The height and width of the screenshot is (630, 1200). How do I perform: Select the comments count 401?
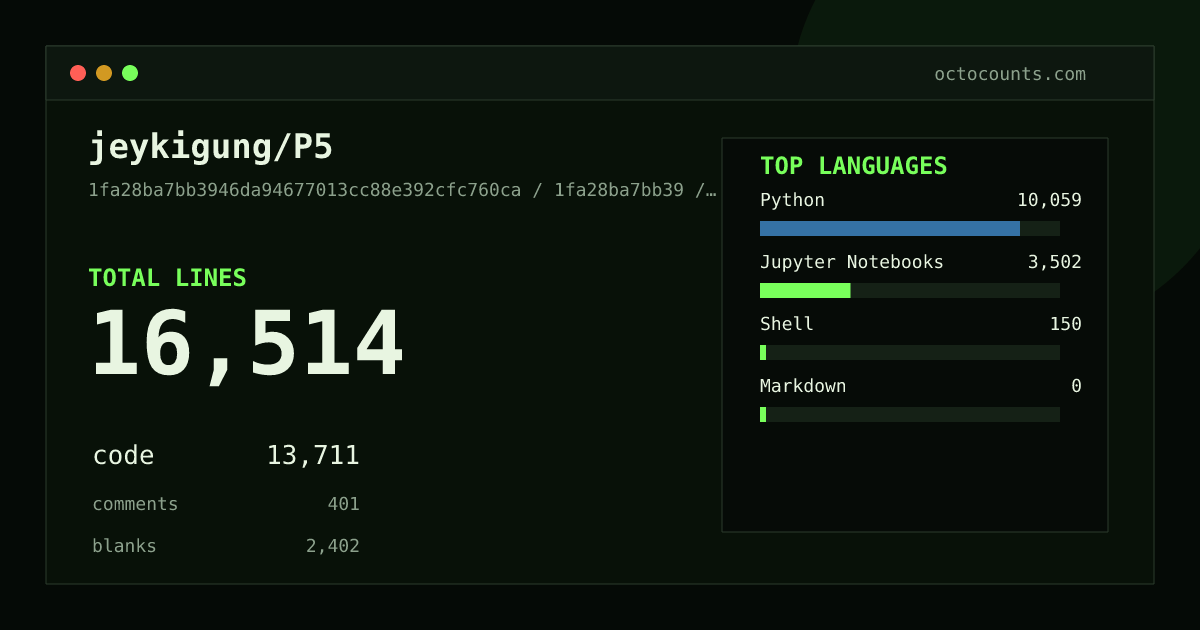(343, 504)
